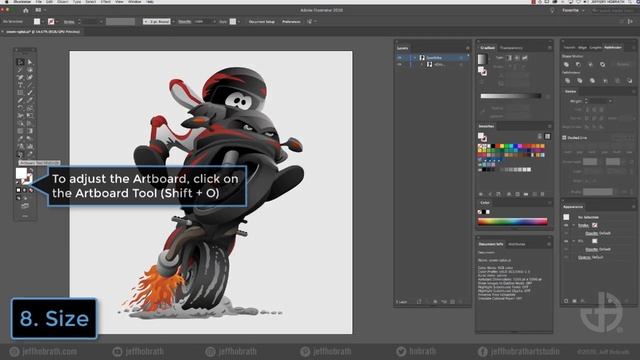The image size is (640, 360).
Task: Click the target circle of the first layer
Action: pyautogui.click(x=462, y=58)
